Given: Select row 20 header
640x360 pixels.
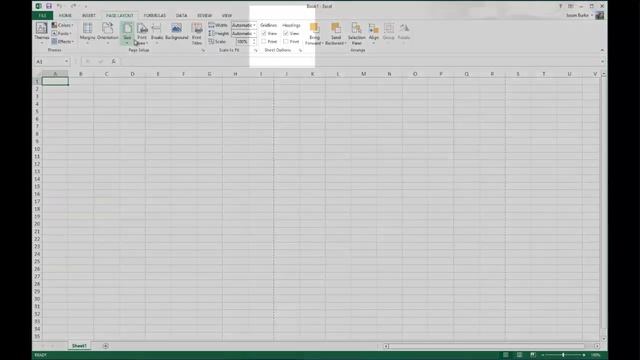Looking at the screenshot, I should point(37,224).
